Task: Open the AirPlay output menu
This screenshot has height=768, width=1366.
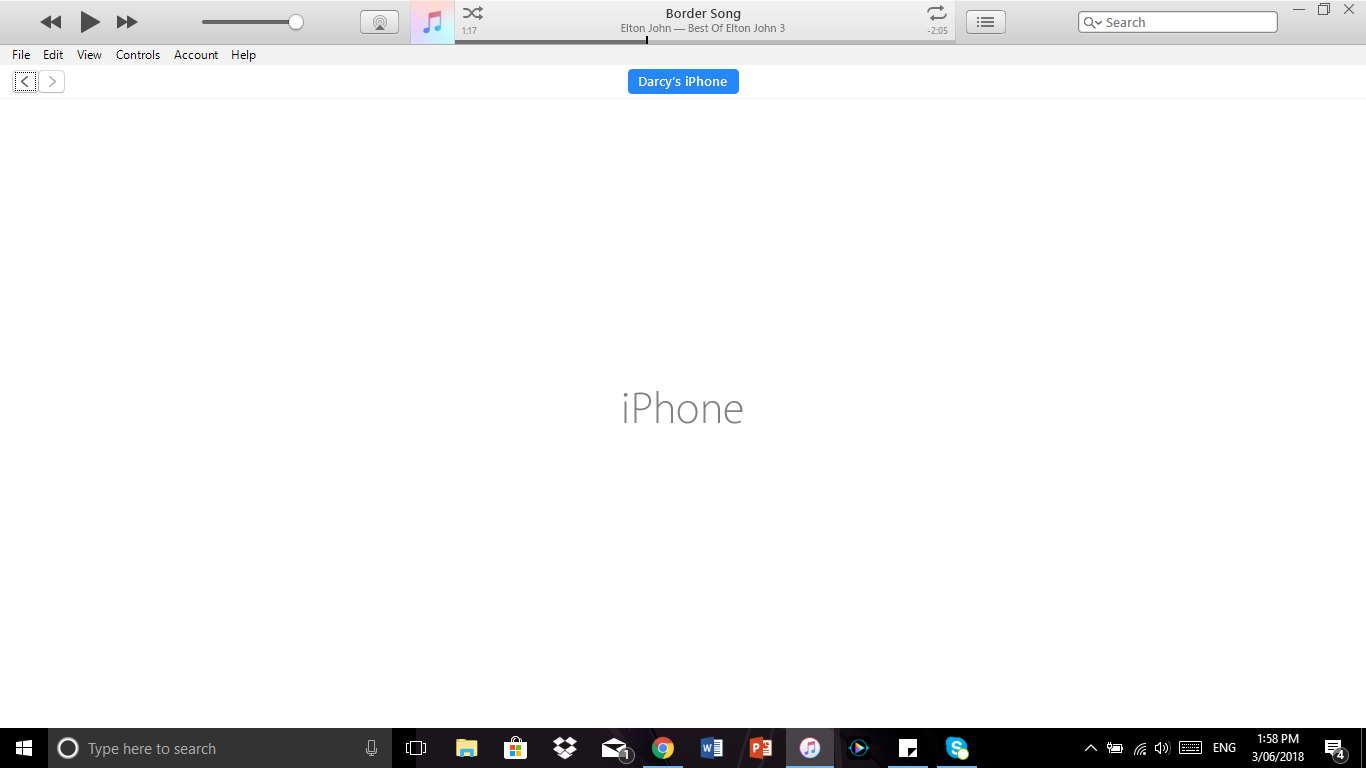Action: tap(379, 22)
